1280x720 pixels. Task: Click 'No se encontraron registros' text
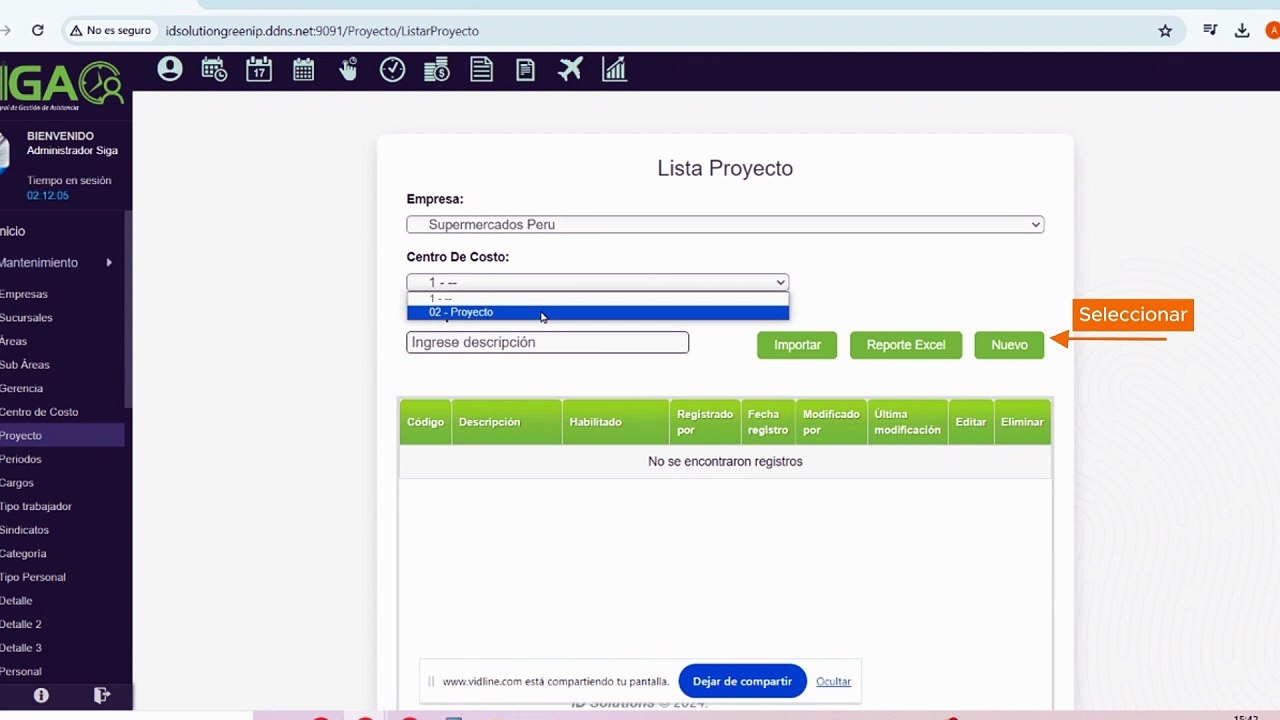click(725, 461)
